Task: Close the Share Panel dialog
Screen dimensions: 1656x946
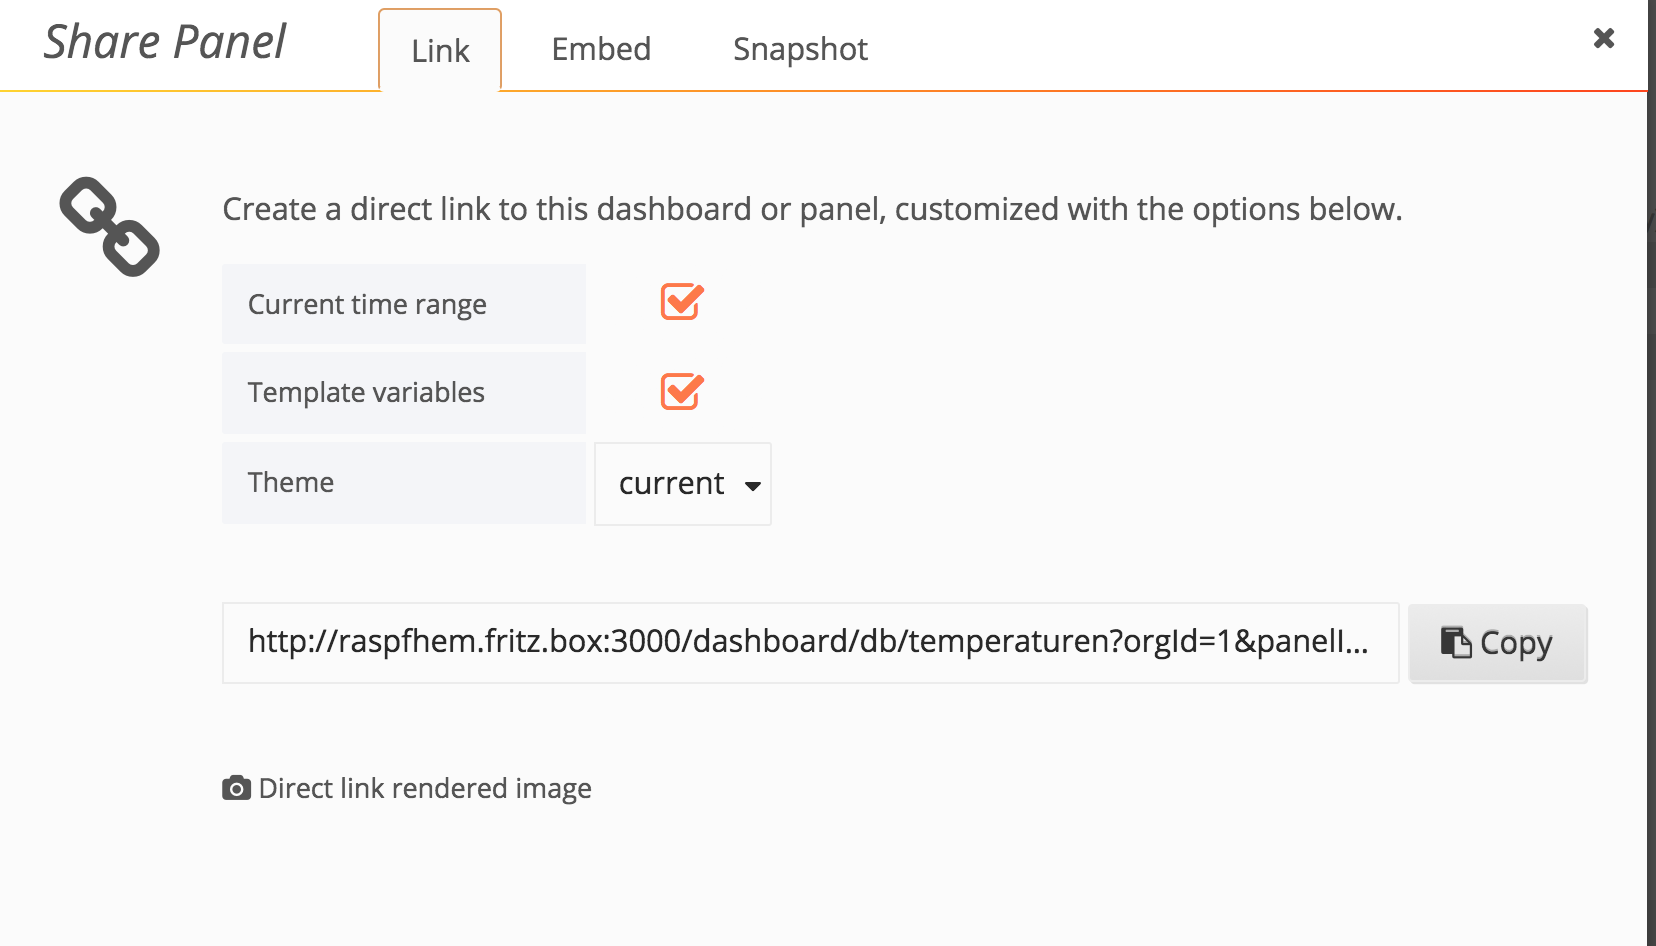Action: click(1604, 38)
